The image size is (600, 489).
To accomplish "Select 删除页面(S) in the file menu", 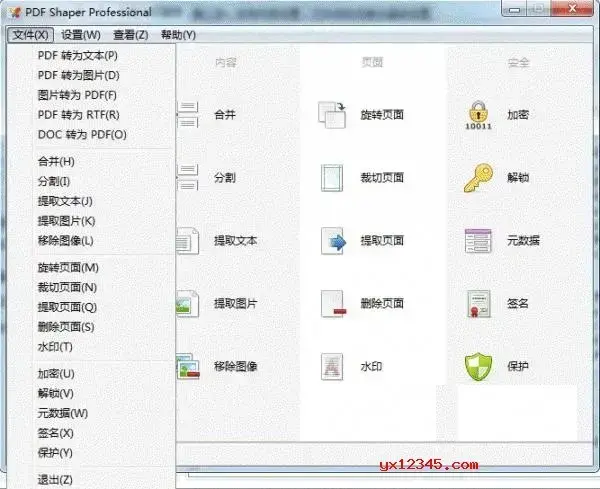I will pyautogui.click(x=66, y=327).
